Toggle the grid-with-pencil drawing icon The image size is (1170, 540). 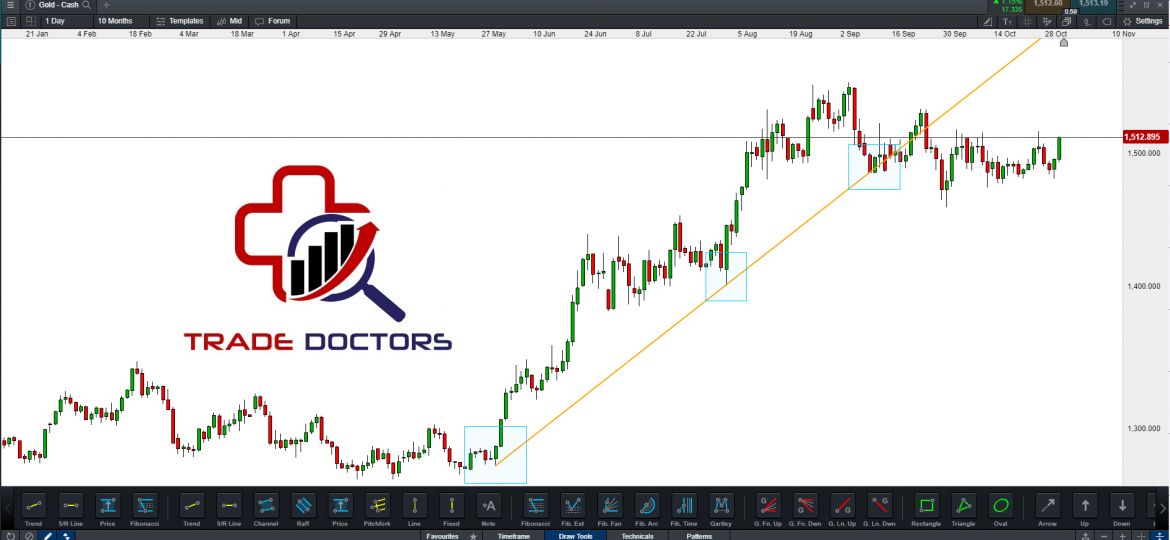click(1047, 22)
